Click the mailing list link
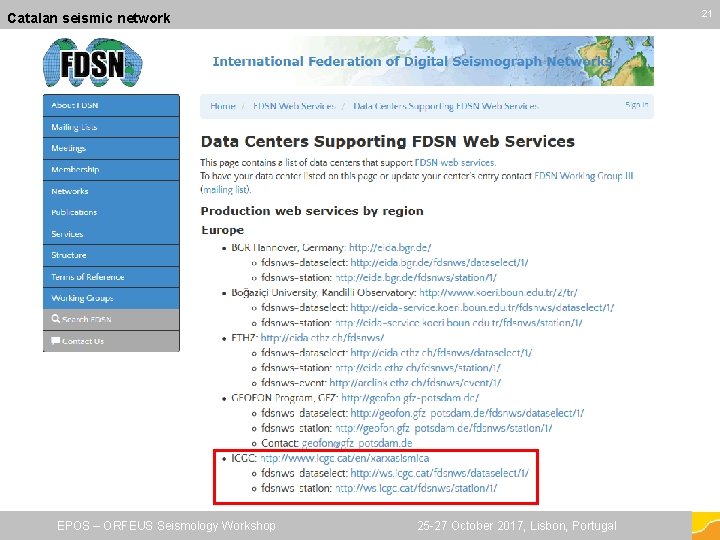This screenshot has width=720, height=540. click(225, 189)
